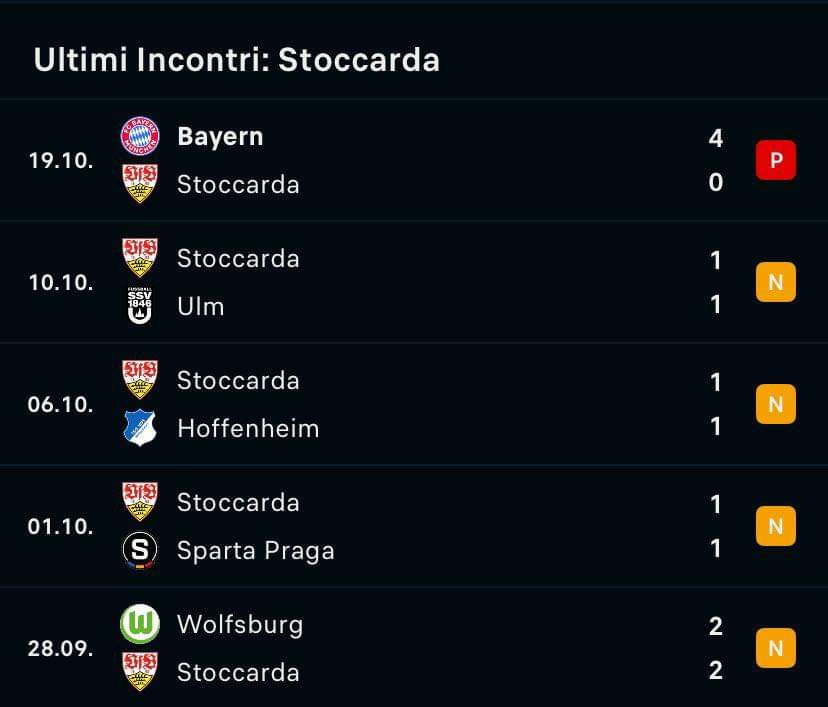The height and width of the screenshot is (707, 828).
Task: Open the Wolfsburg team name
Action: pyautogui.click(x=240, y=625)
